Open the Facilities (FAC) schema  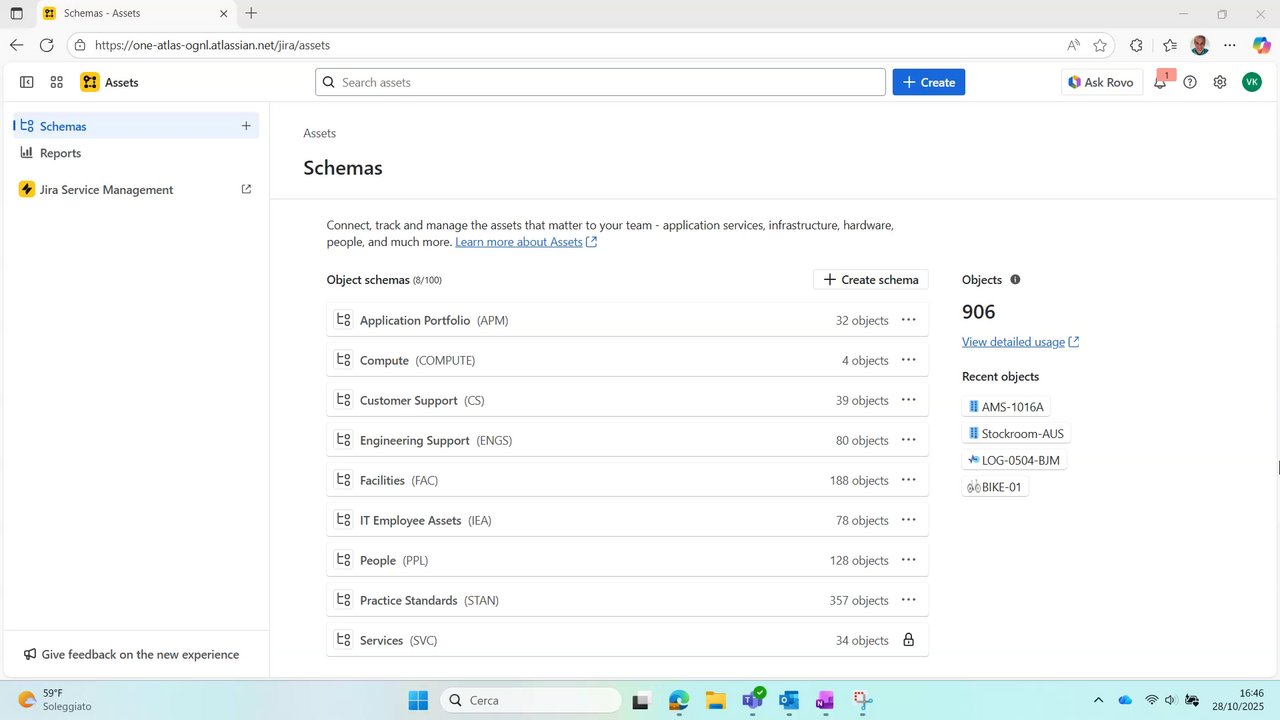click(x=627, y=480)
